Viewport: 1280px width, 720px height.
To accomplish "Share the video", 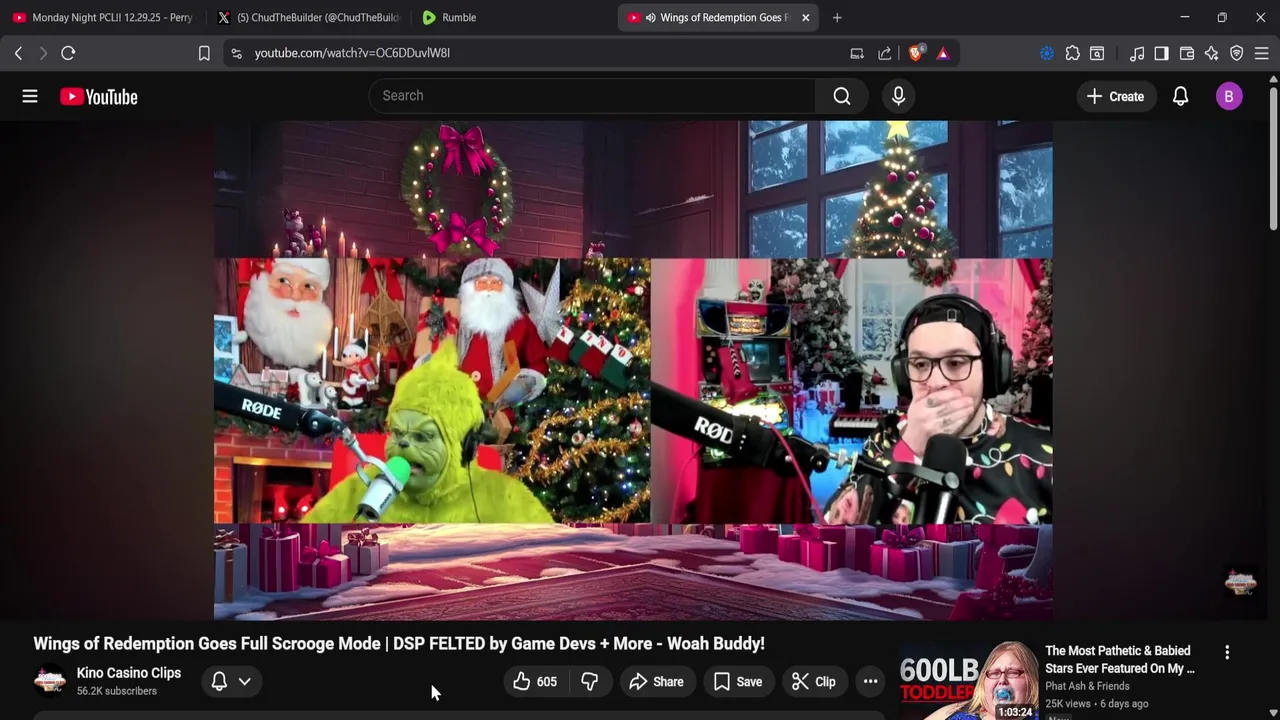I will tap(656, 682).
